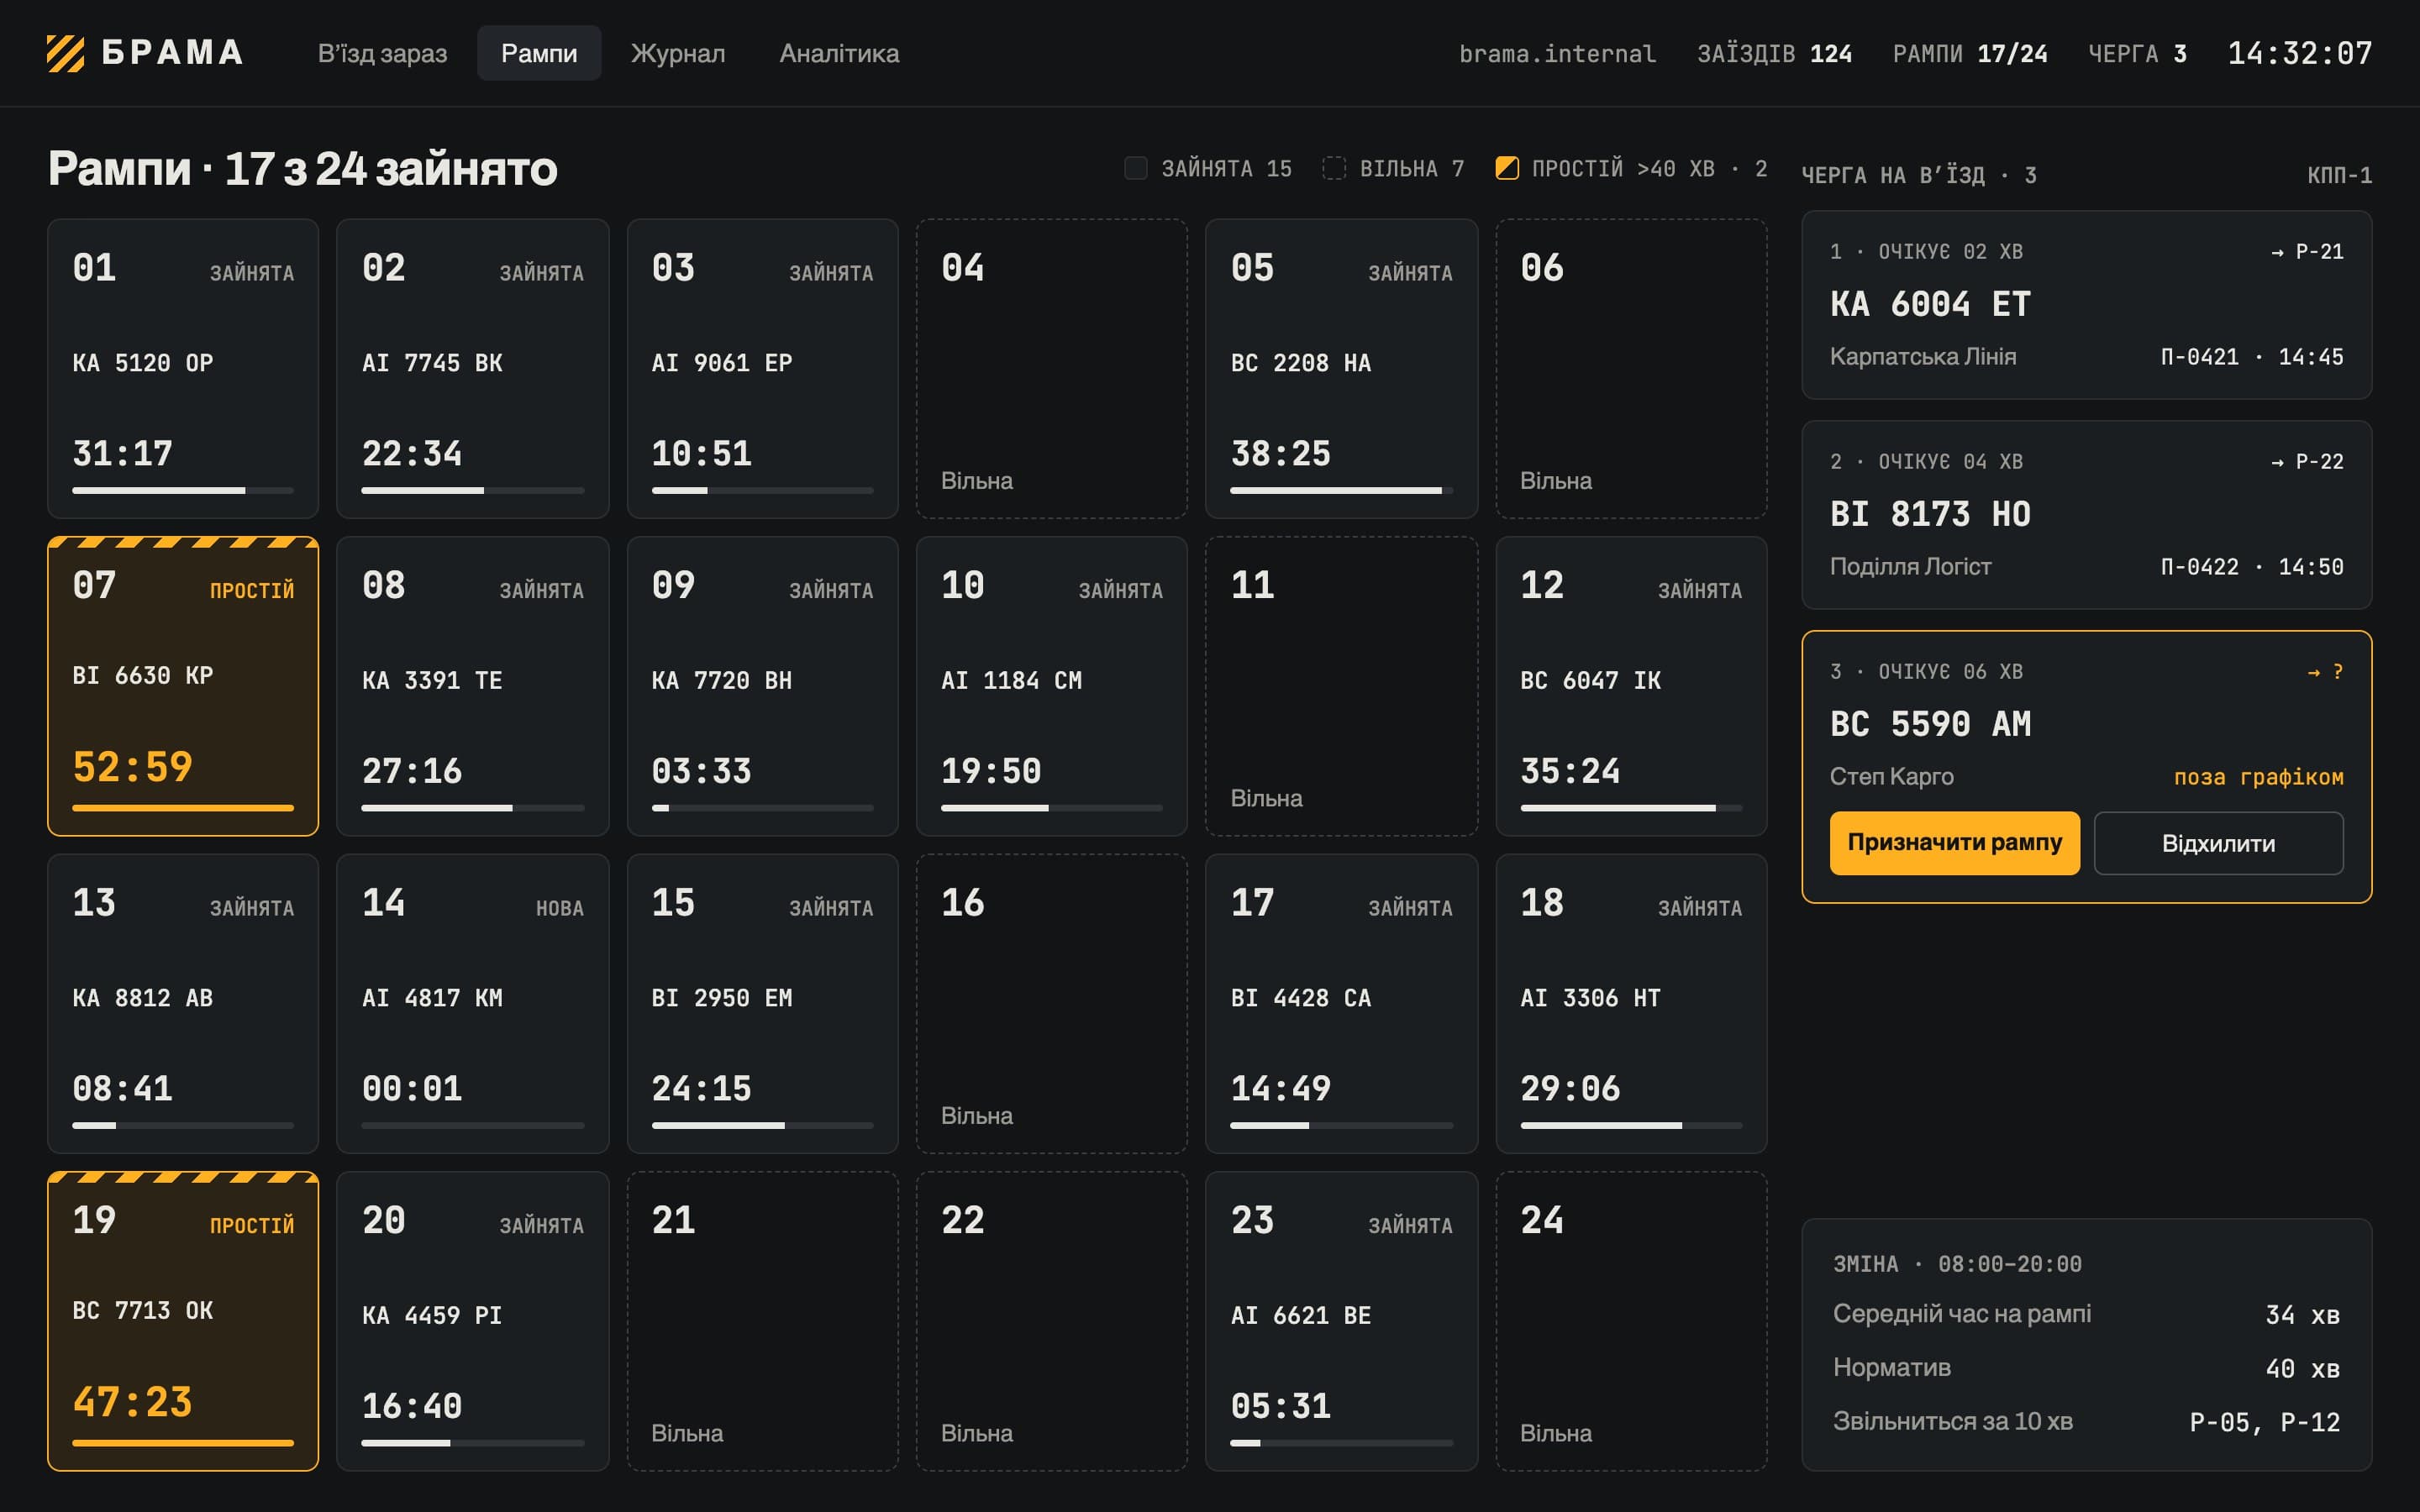
Task: Click Призначити рампу button
Action: coord(1954,843)
